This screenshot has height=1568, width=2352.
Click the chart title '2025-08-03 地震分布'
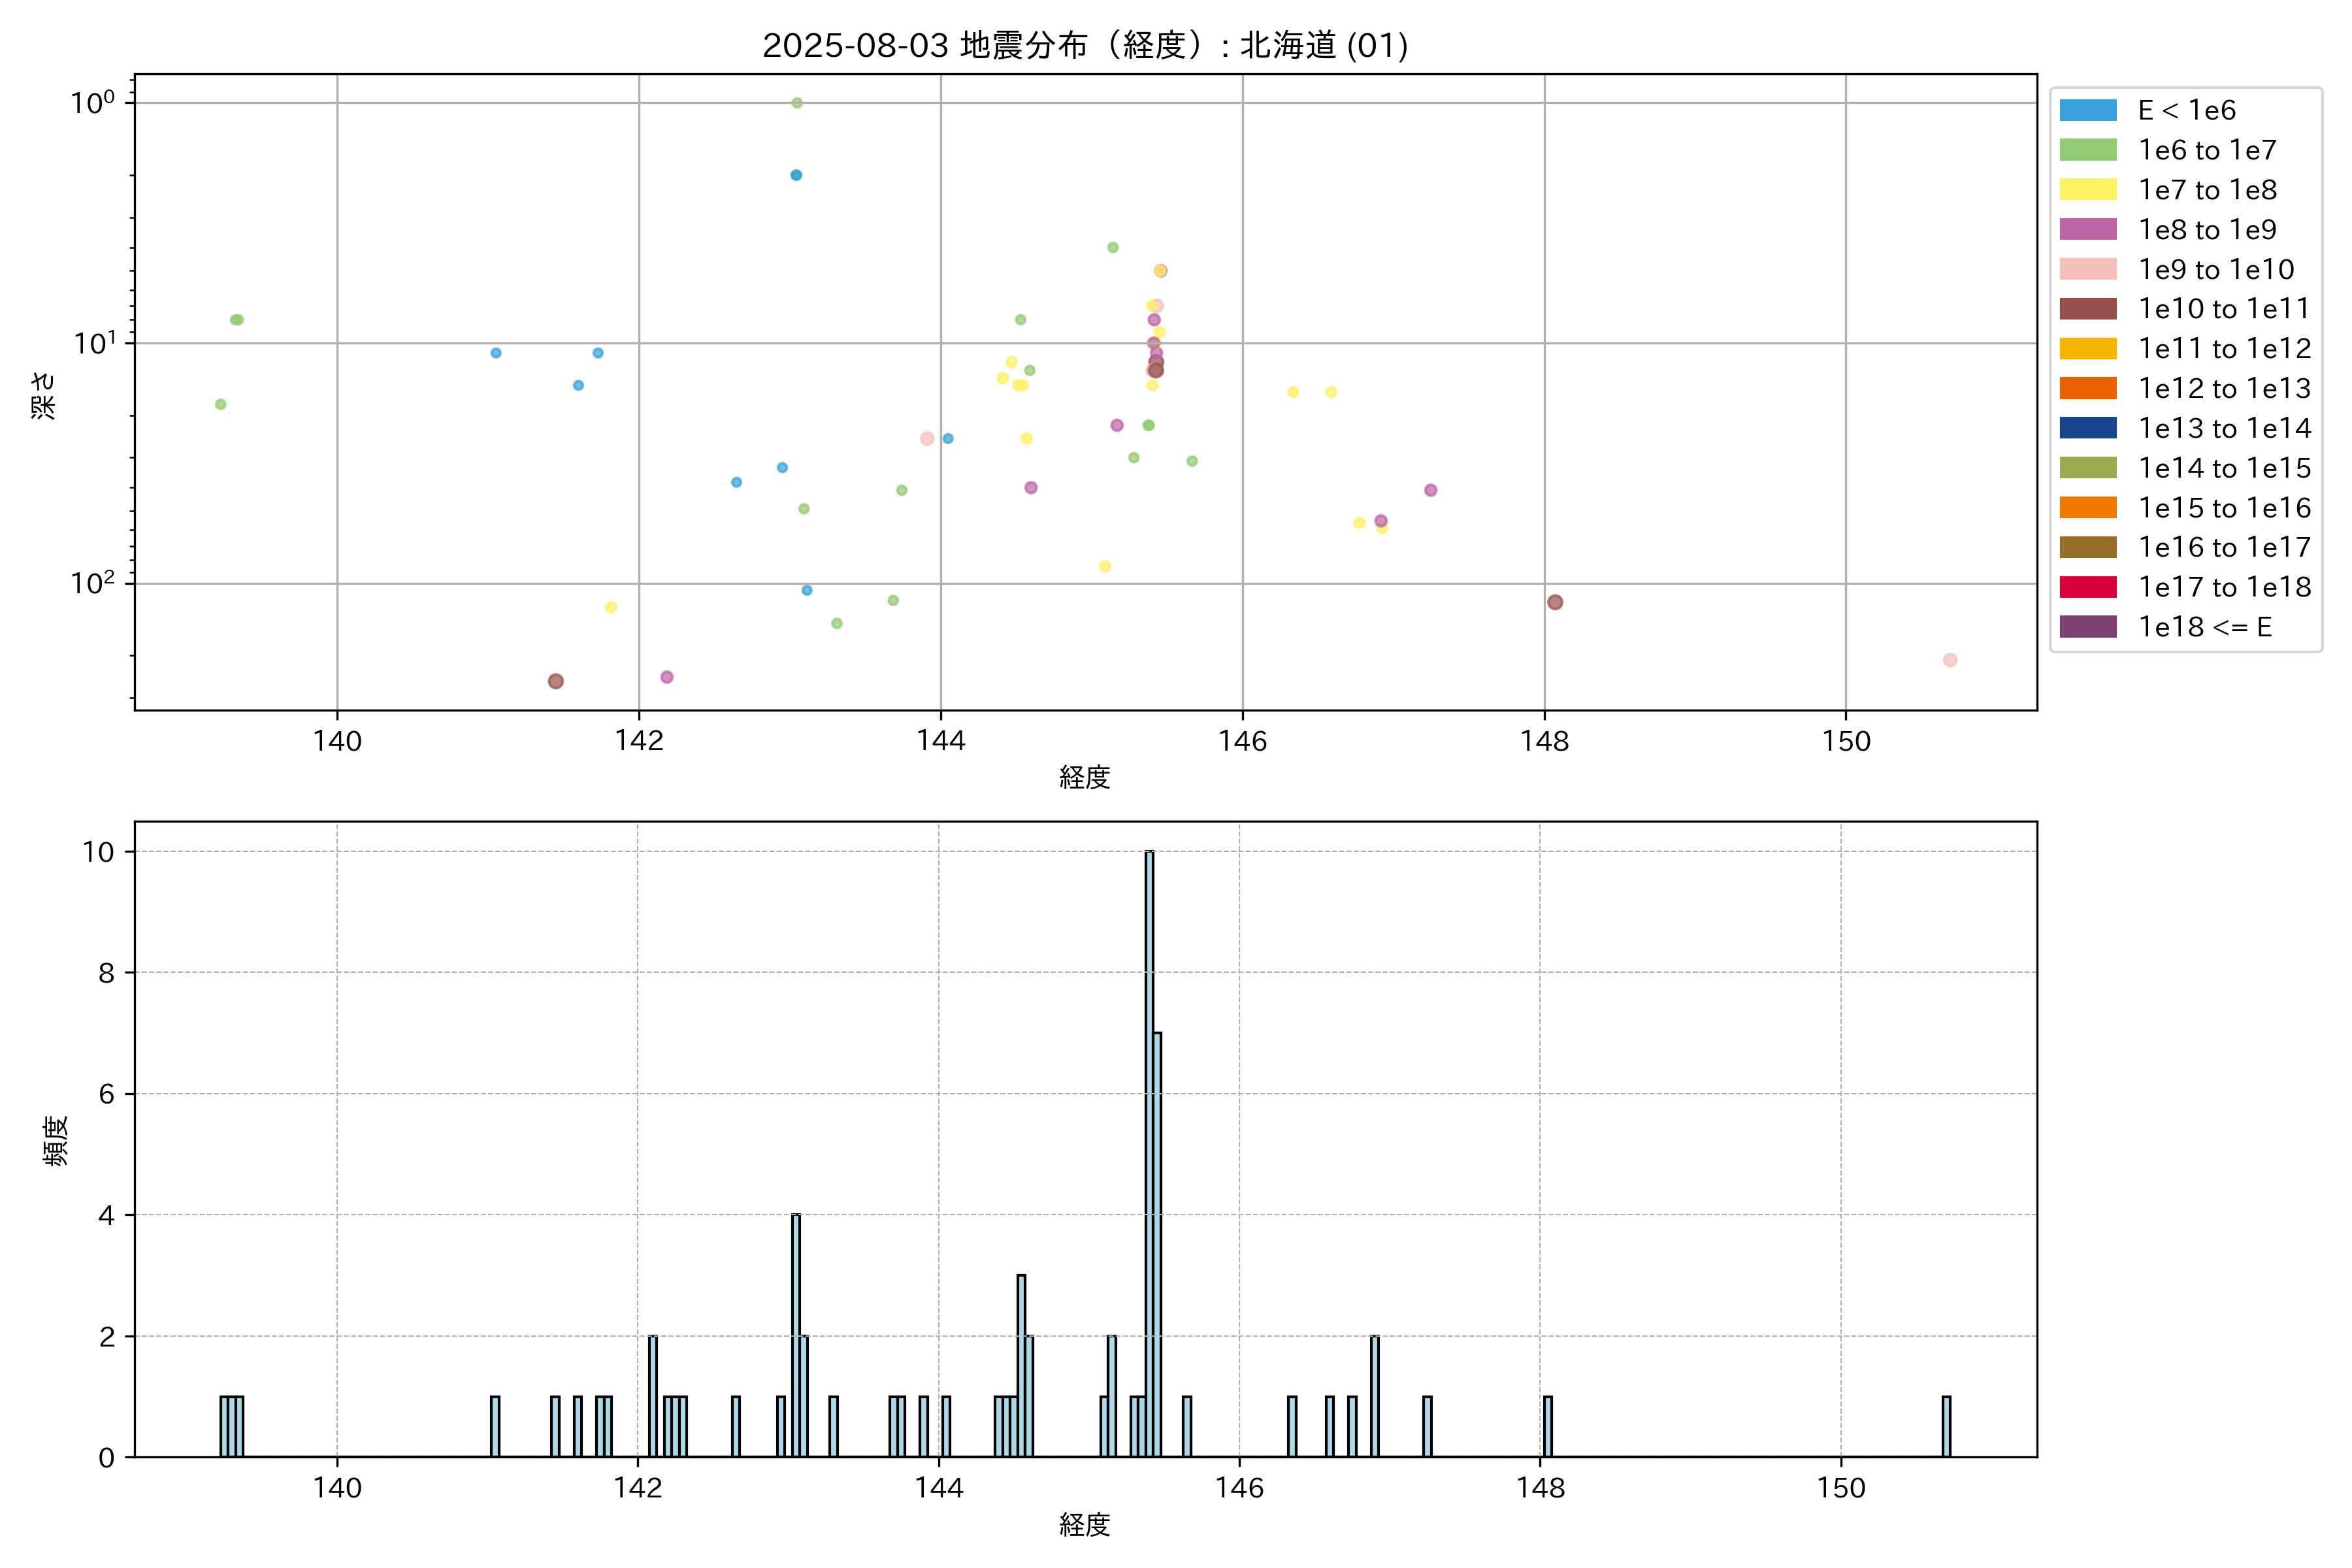pos(1085,46)
